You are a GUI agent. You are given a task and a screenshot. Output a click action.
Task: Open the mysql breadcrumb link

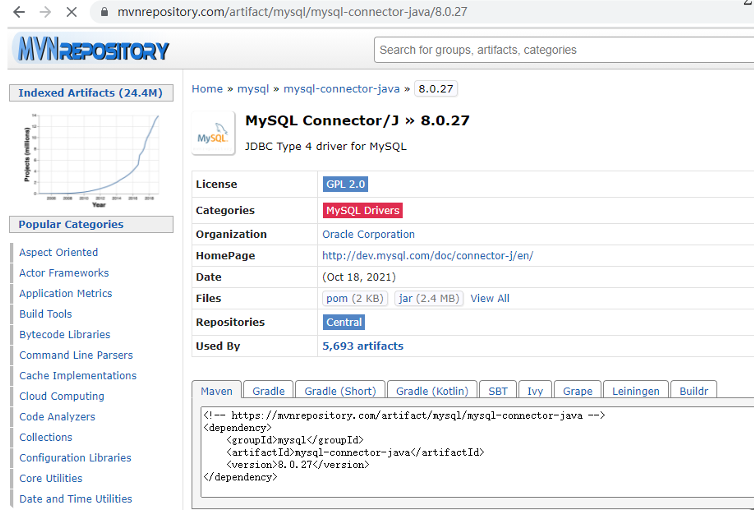[x=253, y=89]
